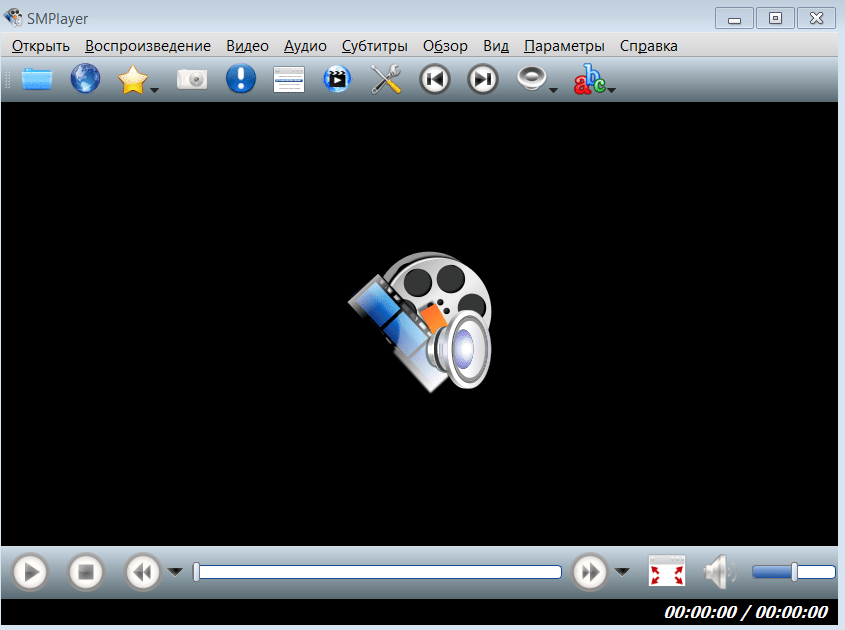Open the Воспроизведение menu
The height and width of the screenshot is (630, 845).
click(x=148, y=46)
